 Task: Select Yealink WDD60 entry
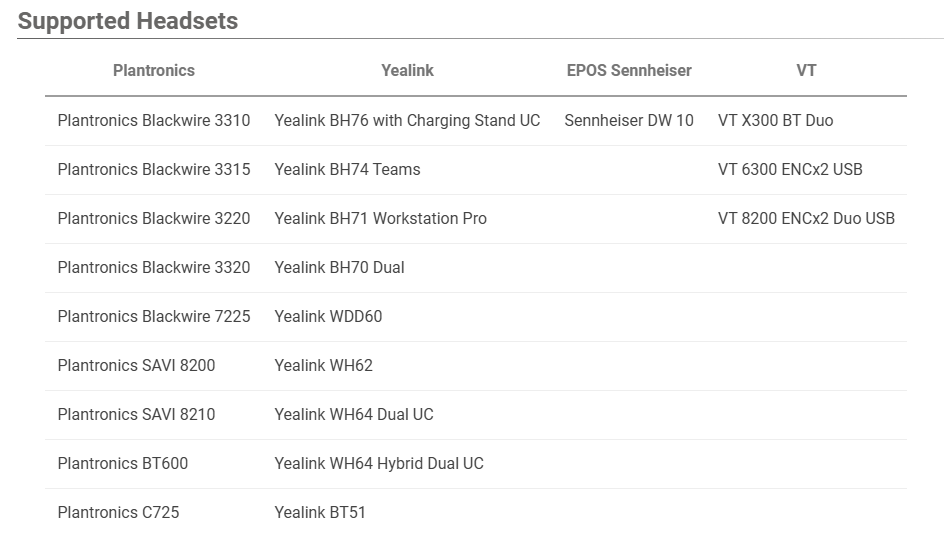click(x=328, y=316)
